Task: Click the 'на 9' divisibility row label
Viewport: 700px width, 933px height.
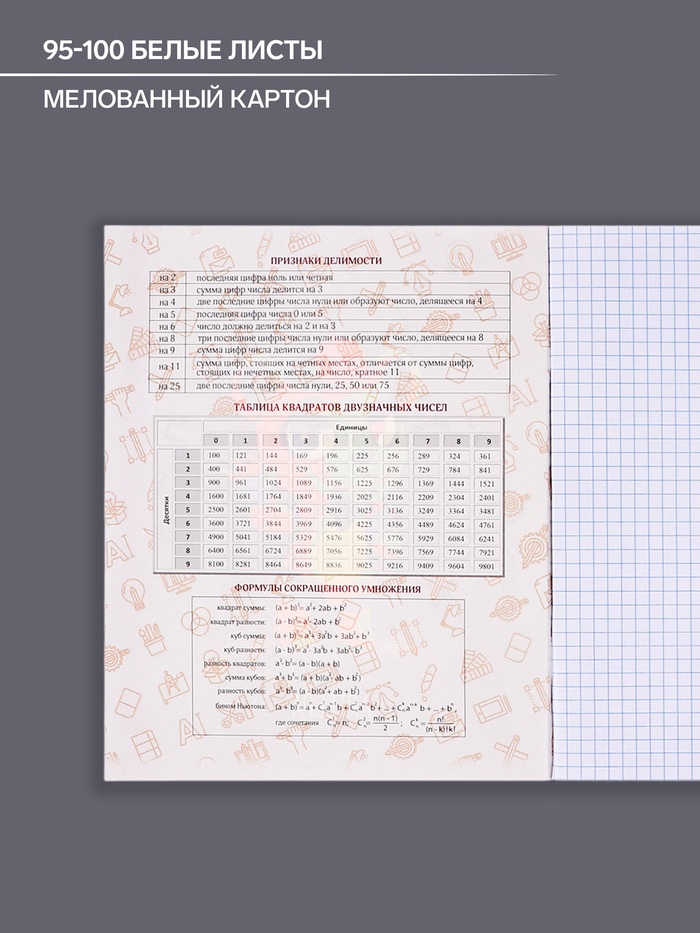Action: tap(167, 350)
